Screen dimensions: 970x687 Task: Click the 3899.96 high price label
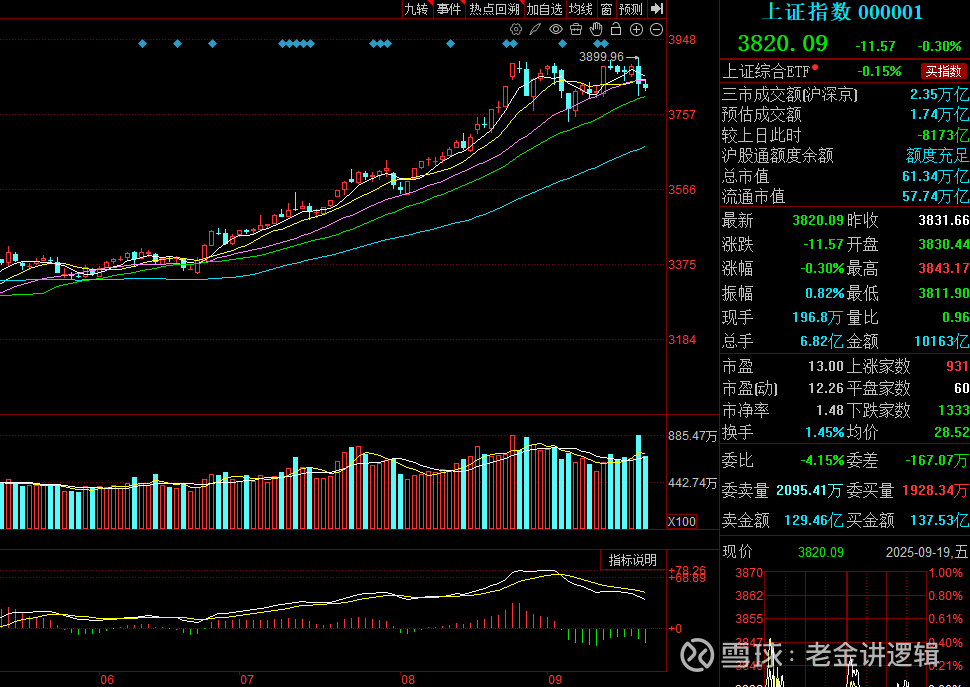click(x=601, y=57)
